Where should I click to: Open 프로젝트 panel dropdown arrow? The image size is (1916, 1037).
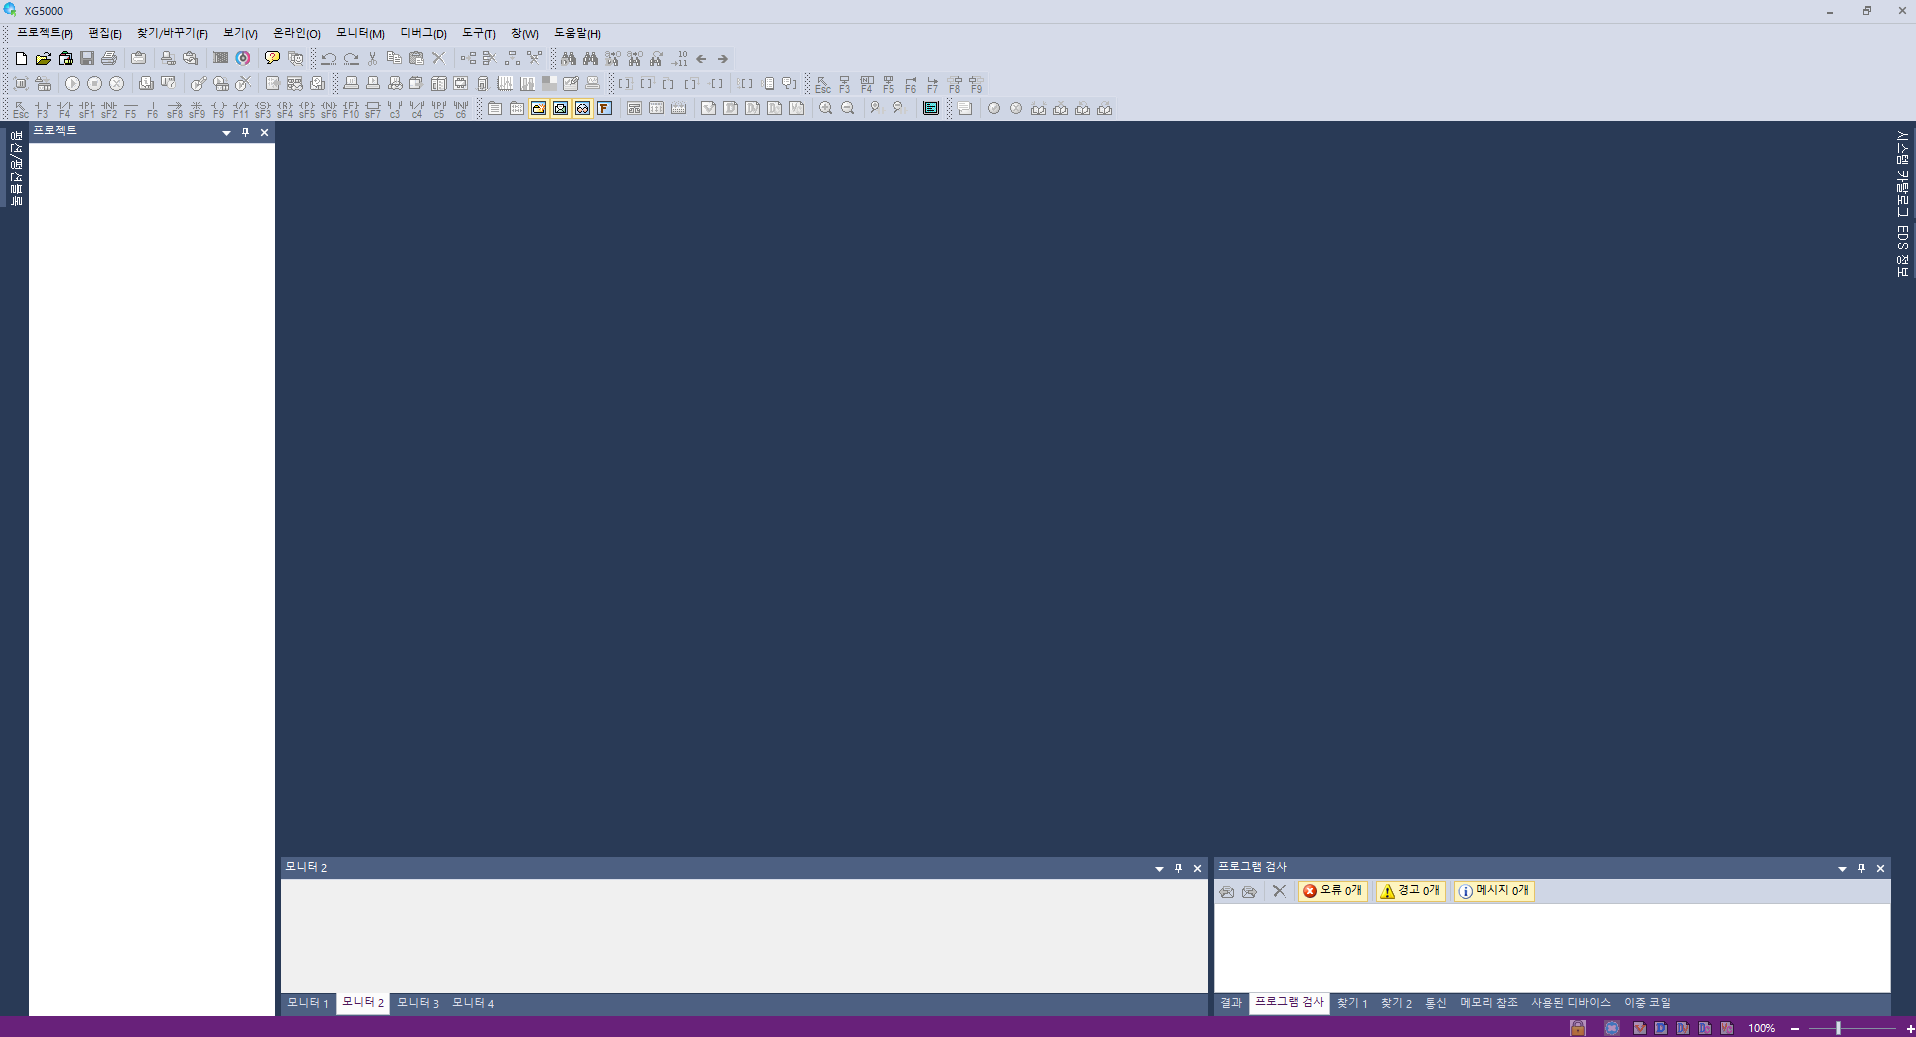pos(226,133)
